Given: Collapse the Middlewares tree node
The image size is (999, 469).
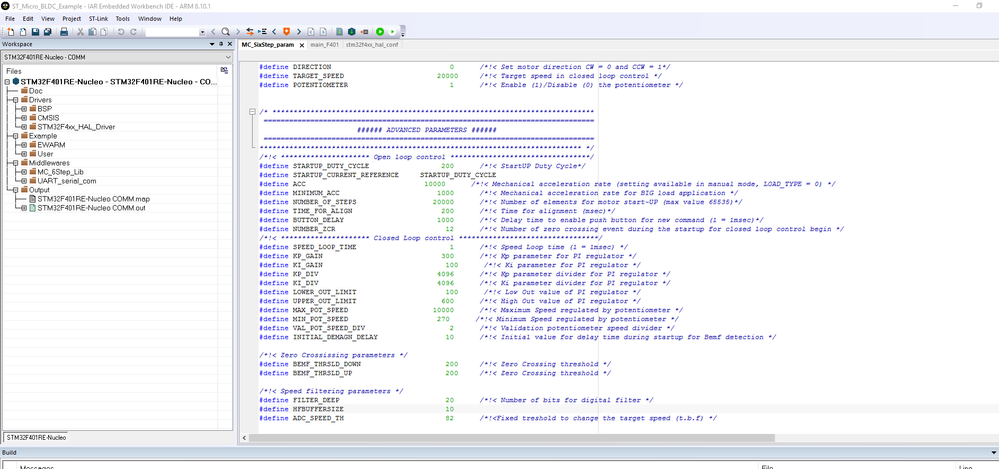Looking at the screenshot, I should pyautogui.click(x=14, y=162).
